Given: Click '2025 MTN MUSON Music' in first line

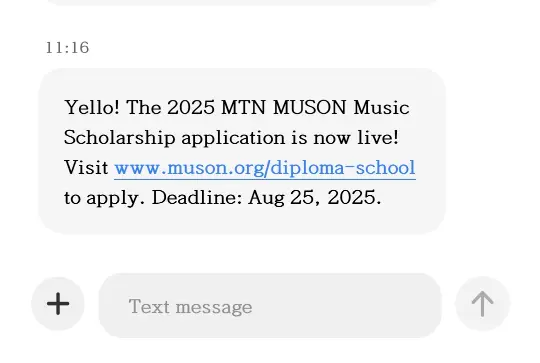Looking at the screenshot, I should pos(288,107).
